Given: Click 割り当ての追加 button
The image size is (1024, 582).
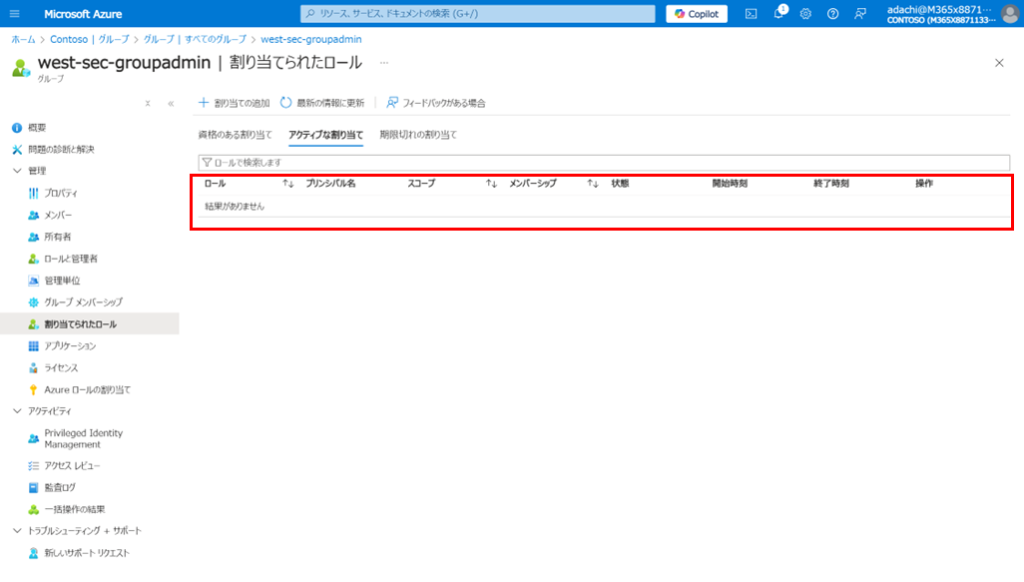Looking at the screenshot, I should click(x=234, y=103).
